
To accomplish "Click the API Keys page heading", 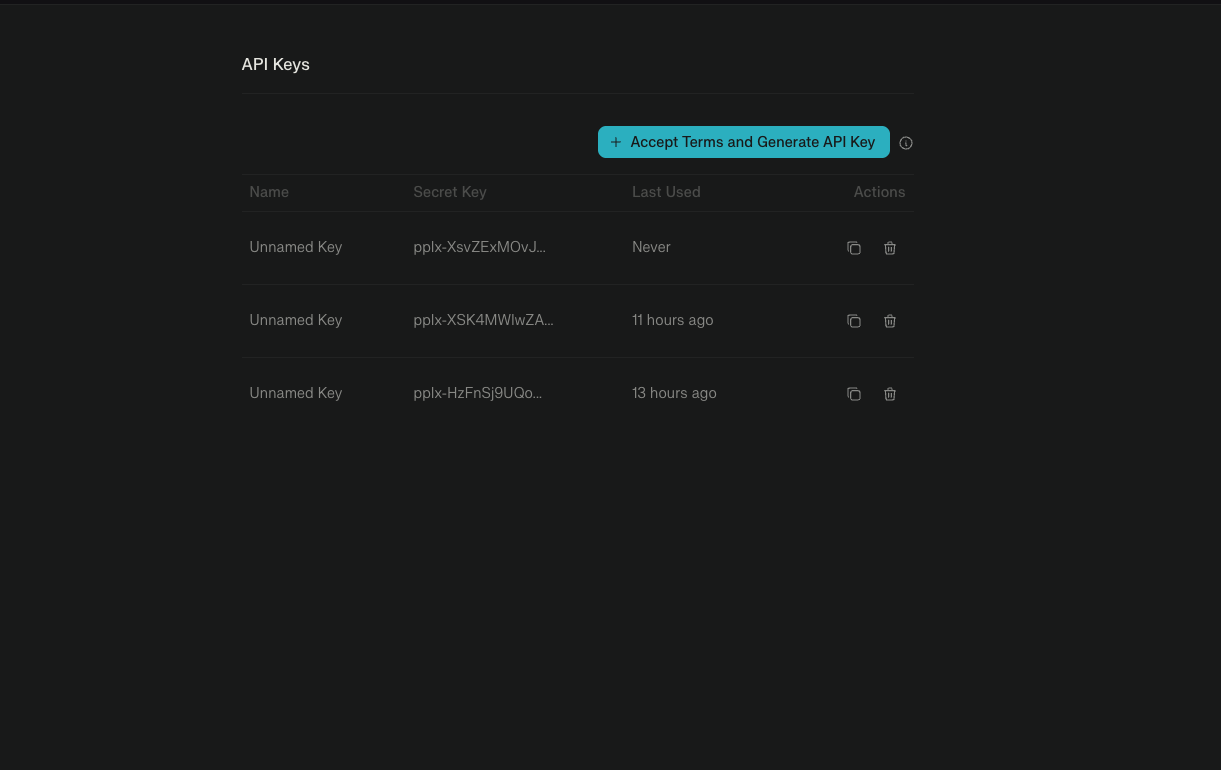I will [x=275, y=64].
